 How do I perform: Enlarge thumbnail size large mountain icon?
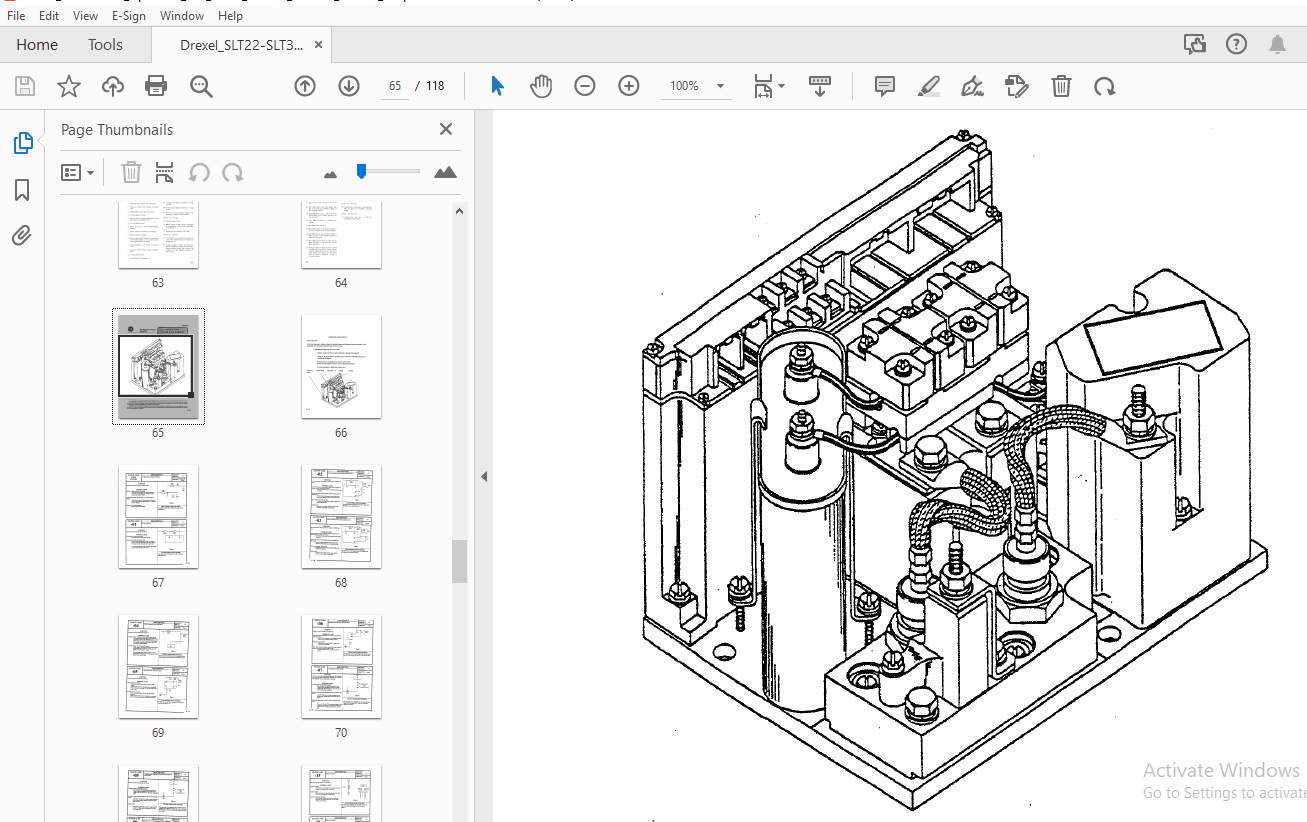pos(446,172)
